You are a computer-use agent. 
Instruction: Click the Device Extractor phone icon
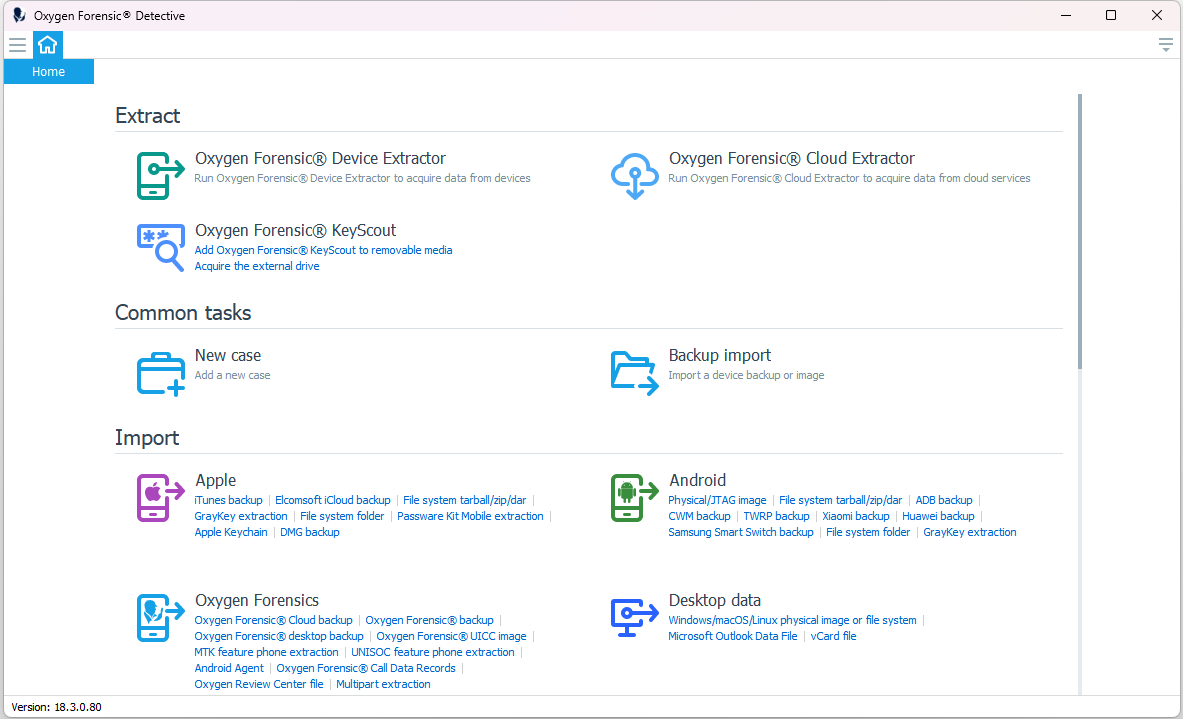pyautogui.click(x=160, y=175)
